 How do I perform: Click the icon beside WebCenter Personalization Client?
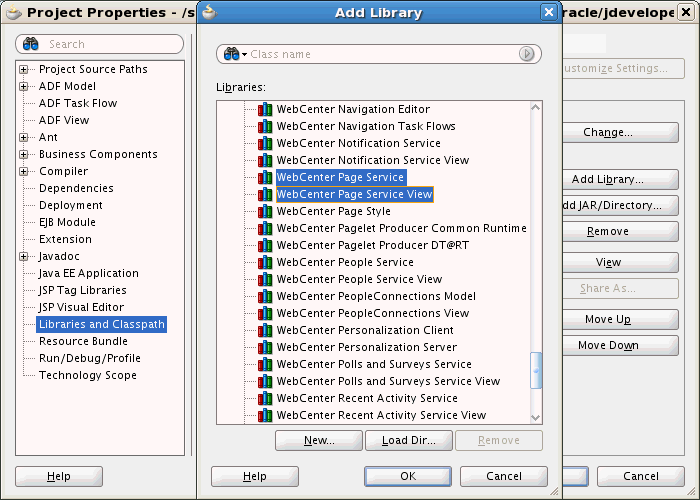(x=265, y=329)
